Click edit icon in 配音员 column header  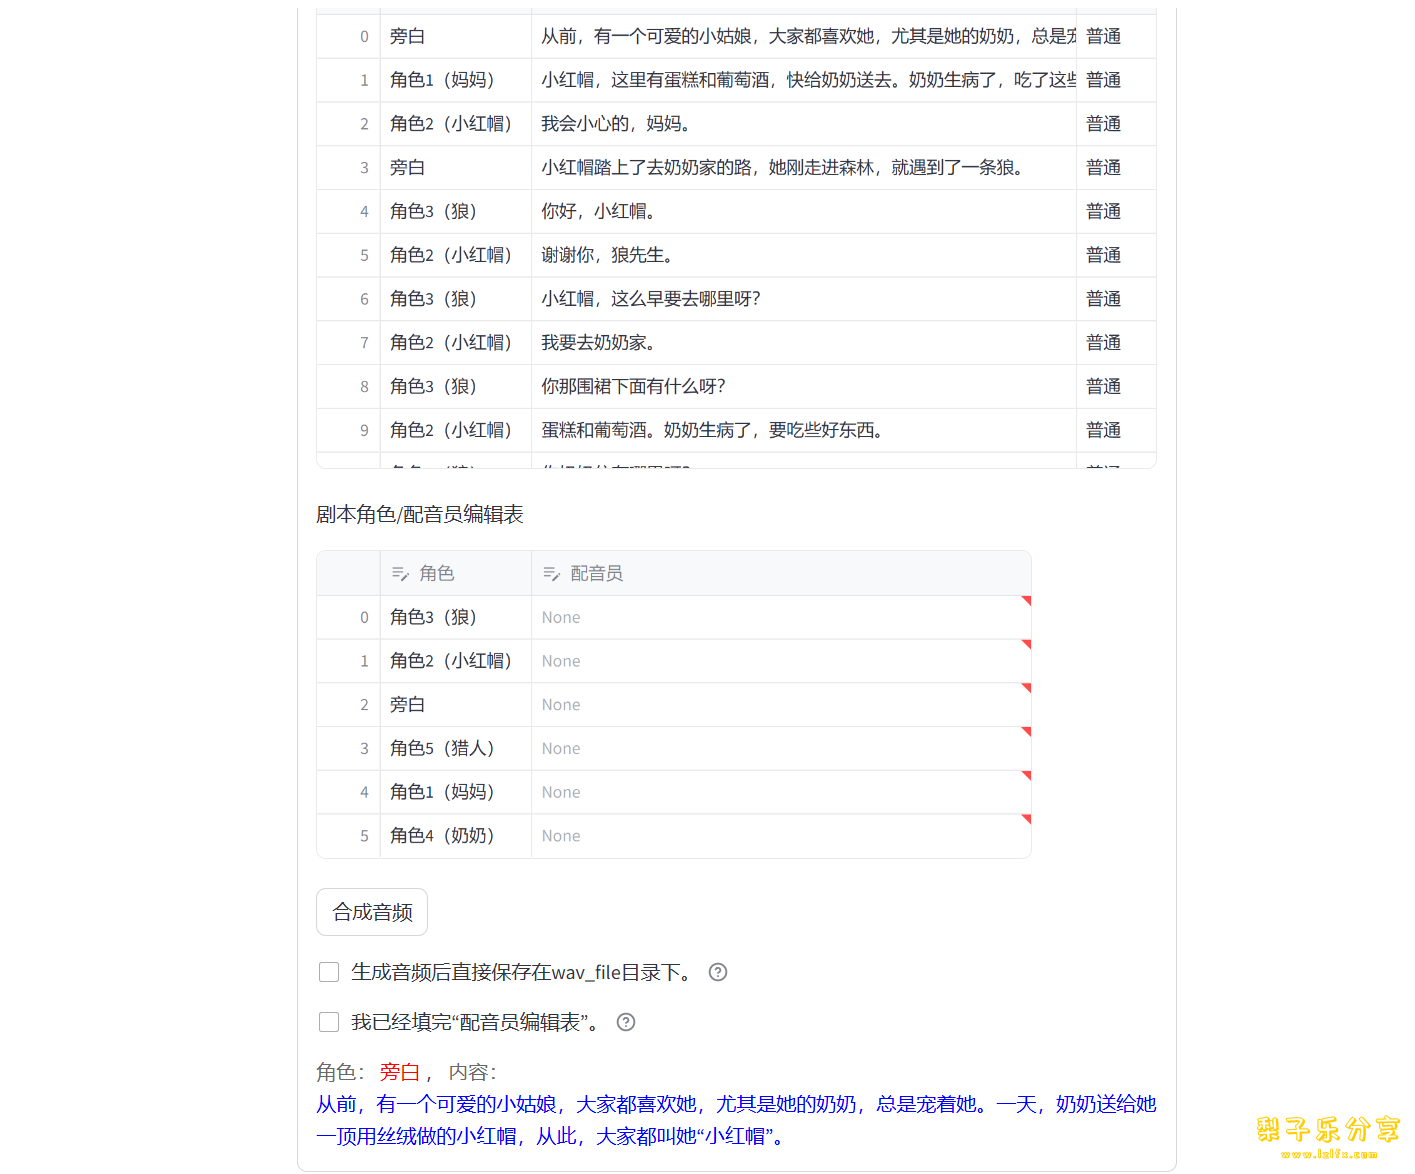(551, 574)
